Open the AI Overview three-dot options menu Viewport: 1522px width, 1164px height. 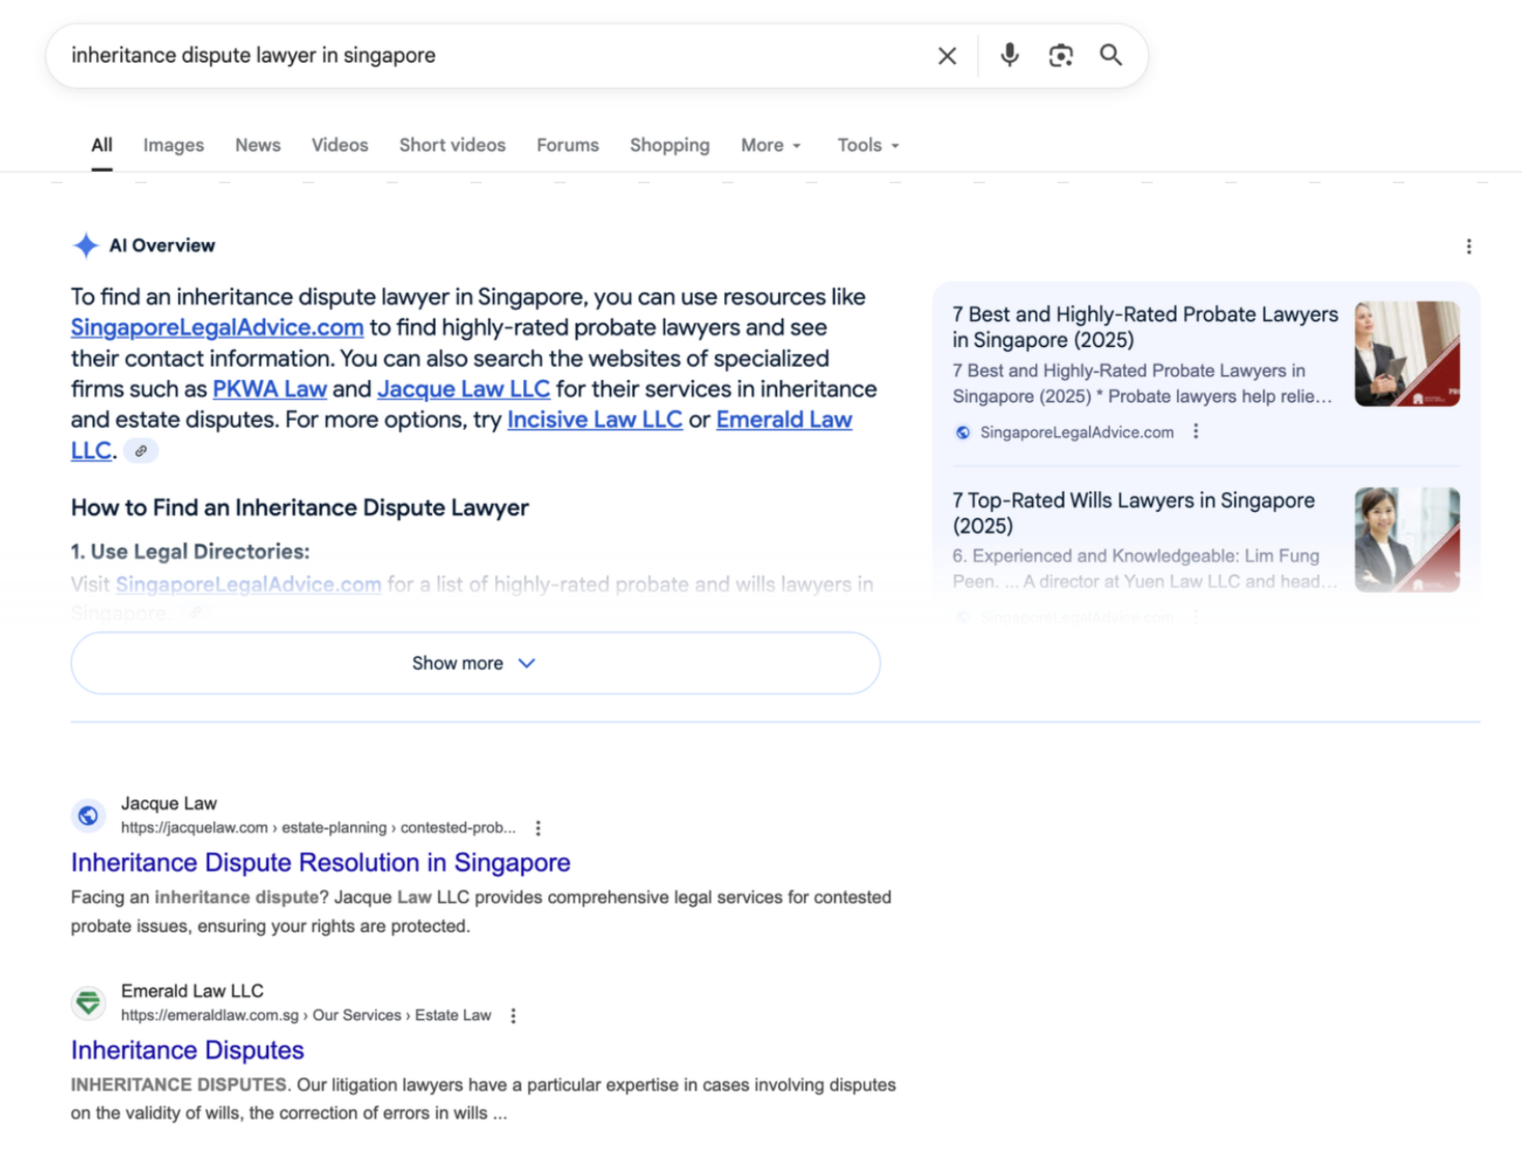tap(1468, 246)
